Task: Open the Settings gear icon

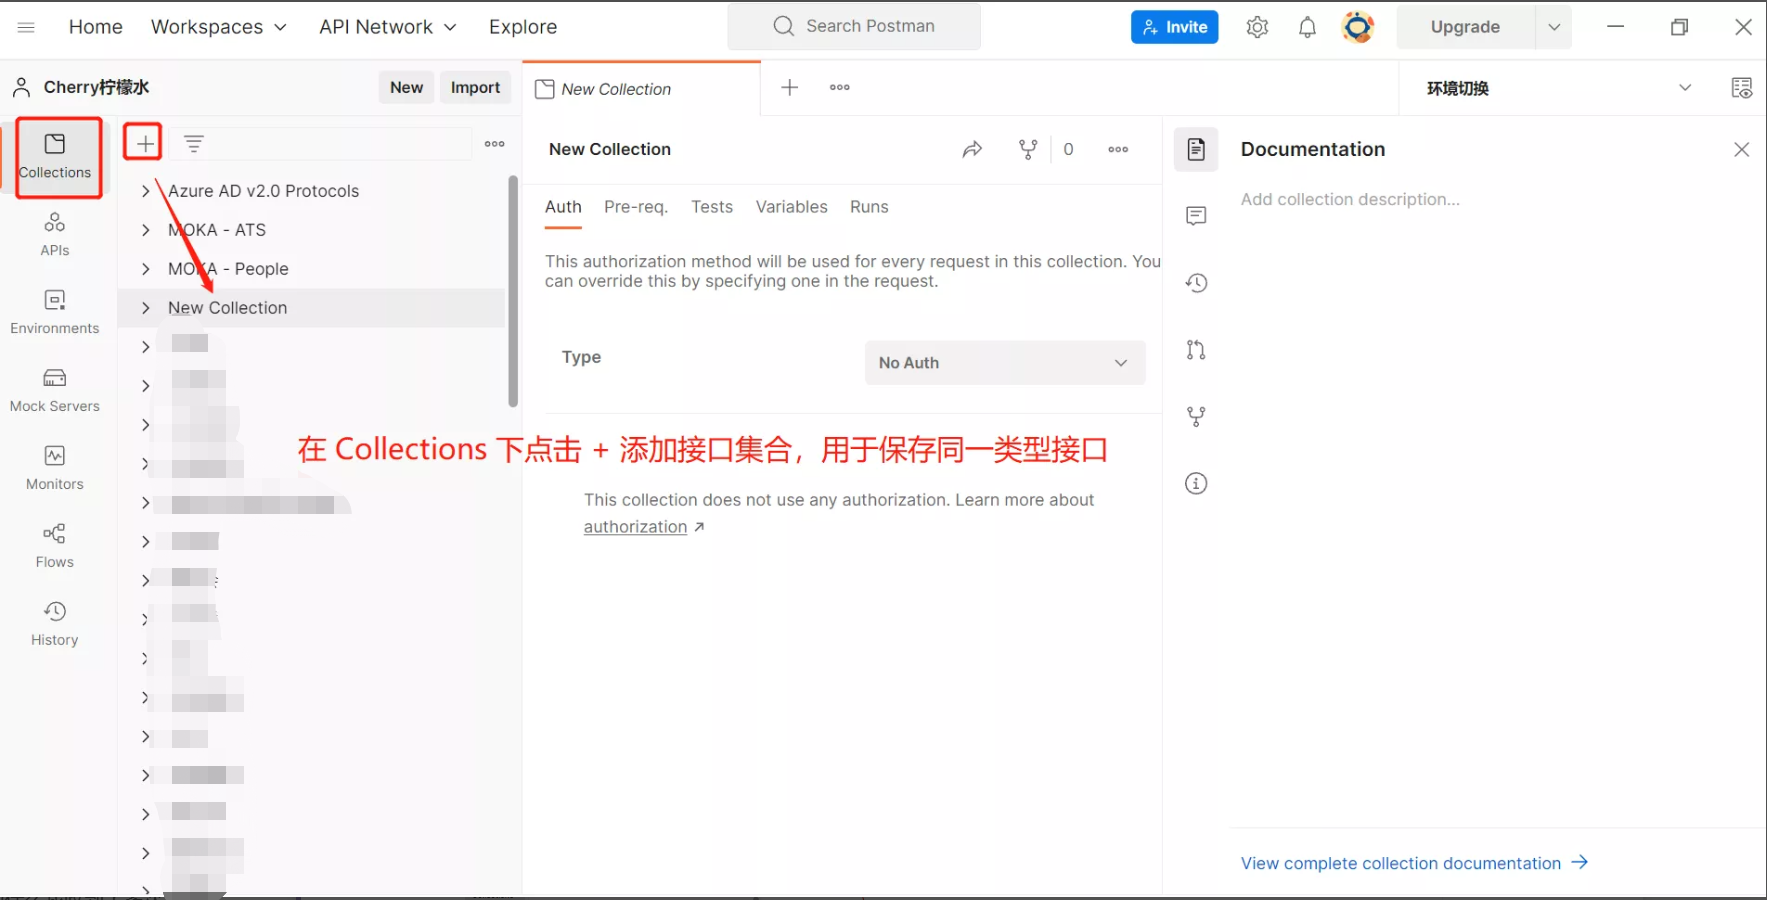Action: 1257,27
